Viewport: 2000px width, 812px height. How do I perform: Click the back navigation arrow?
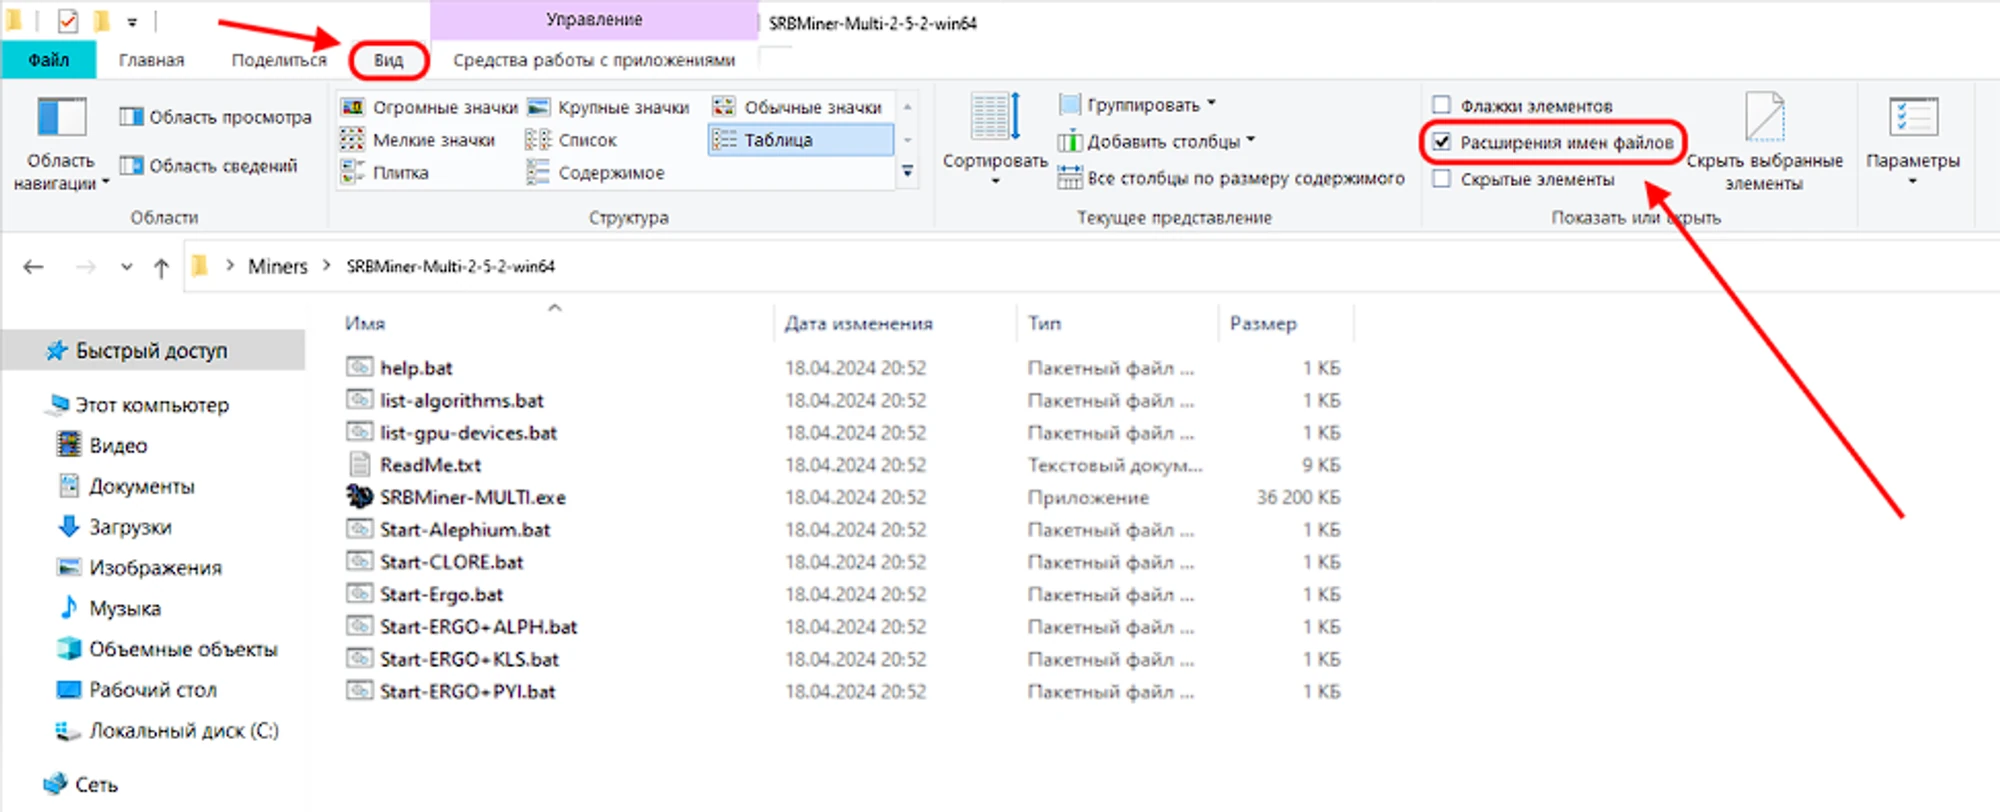[x=34, y=267]
